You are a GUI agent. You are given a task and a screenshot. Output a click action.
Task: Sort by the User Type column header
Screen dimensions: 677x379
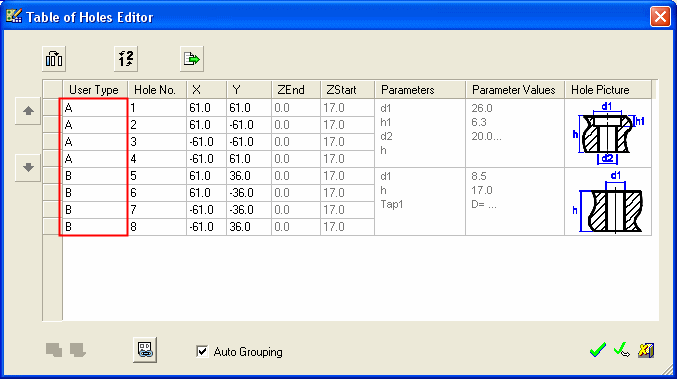(95, 90)
